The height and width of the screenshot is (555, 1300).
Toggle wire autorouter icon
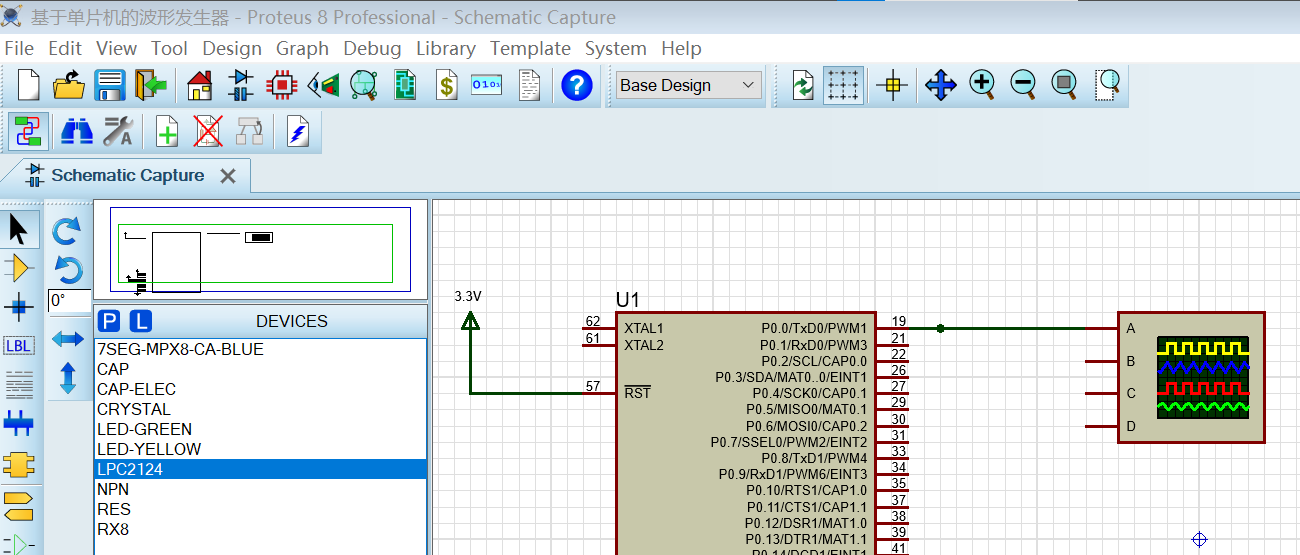tap(29, 131)
